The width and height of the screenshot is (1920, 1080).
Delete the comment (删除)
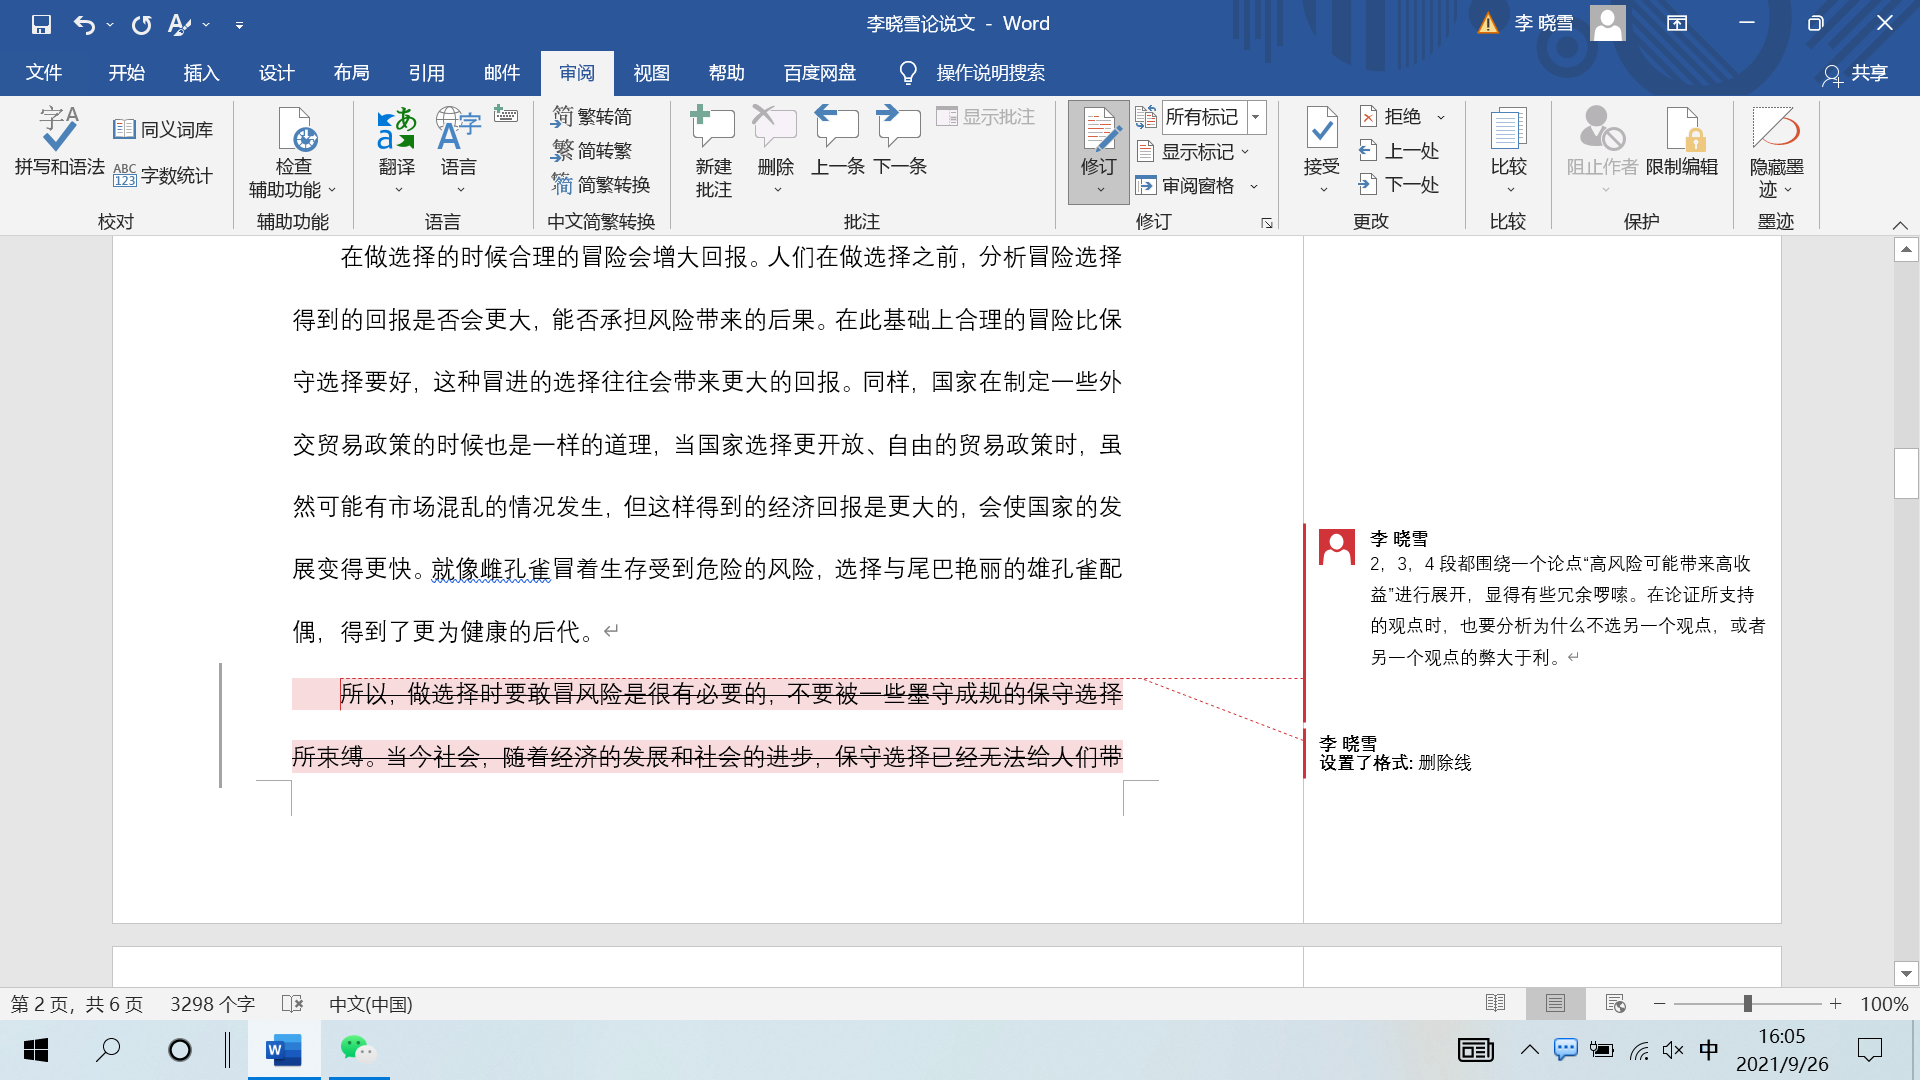tap(775, 140)
